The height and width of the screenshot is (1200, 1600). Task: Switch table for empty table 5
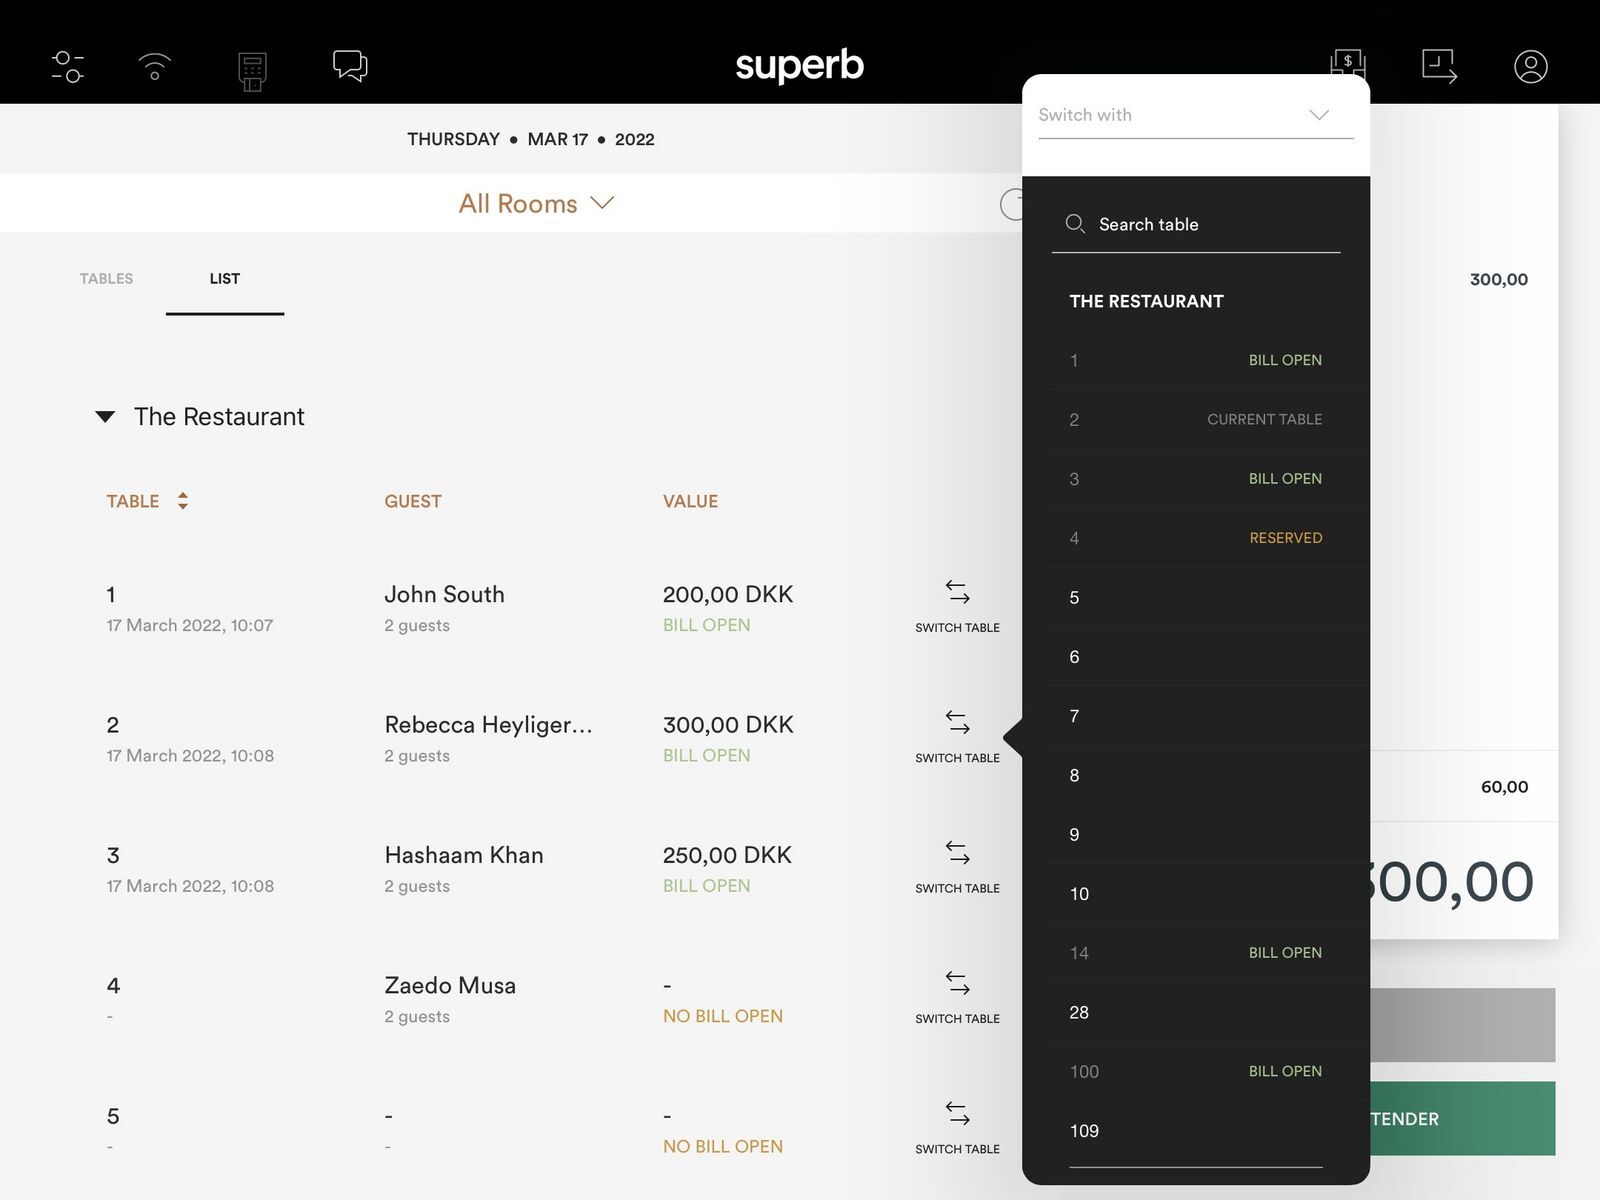point(957,1127)
